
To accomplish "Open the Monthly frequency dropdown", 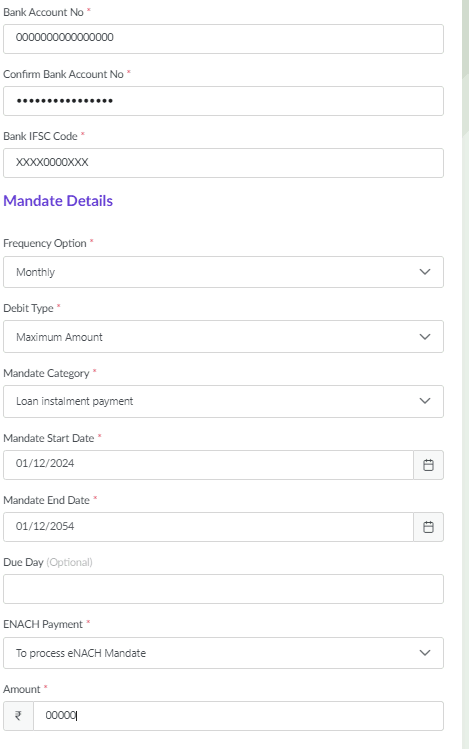I will (x=224, y=272).
